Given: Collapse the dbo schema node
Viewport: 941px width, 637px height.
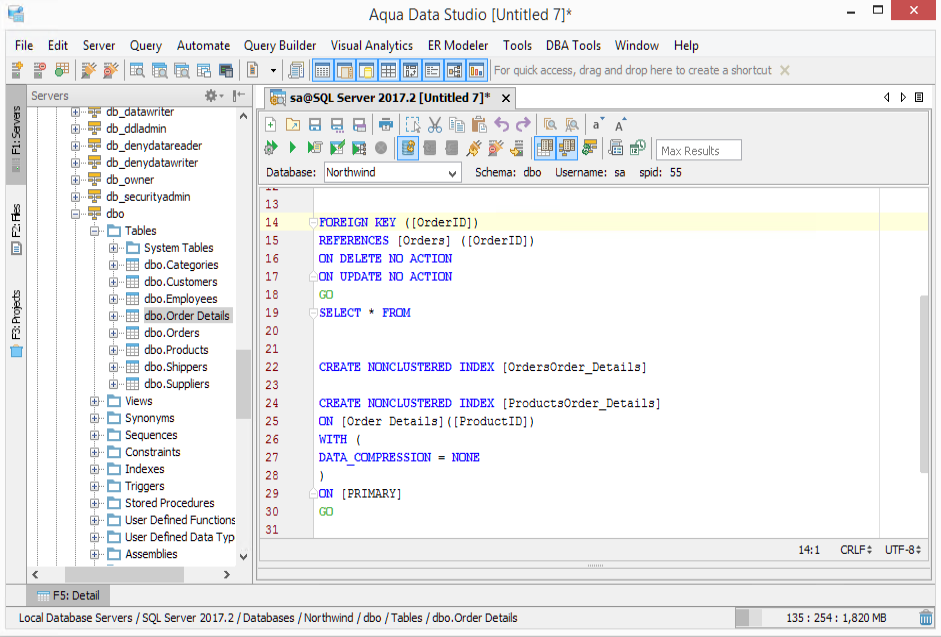Looking at the screenshot, I should [77, 214].
